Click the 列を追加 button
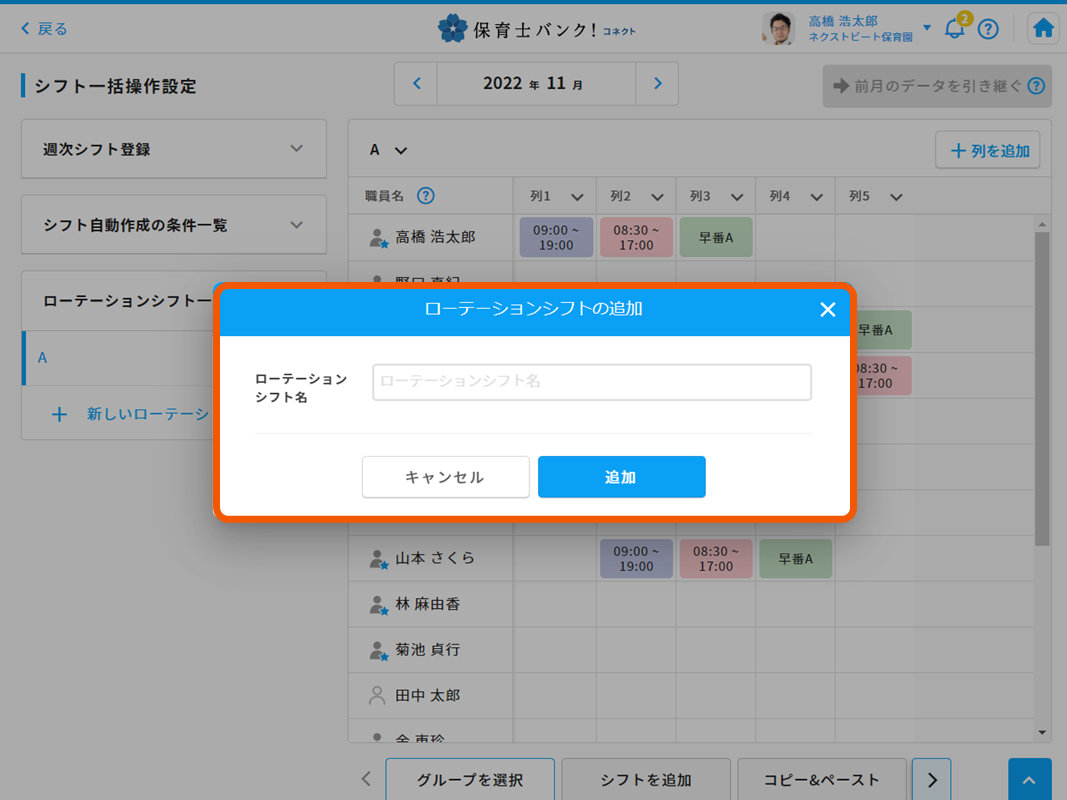This screenshot has height=800, width=1067. coord(988,150)
